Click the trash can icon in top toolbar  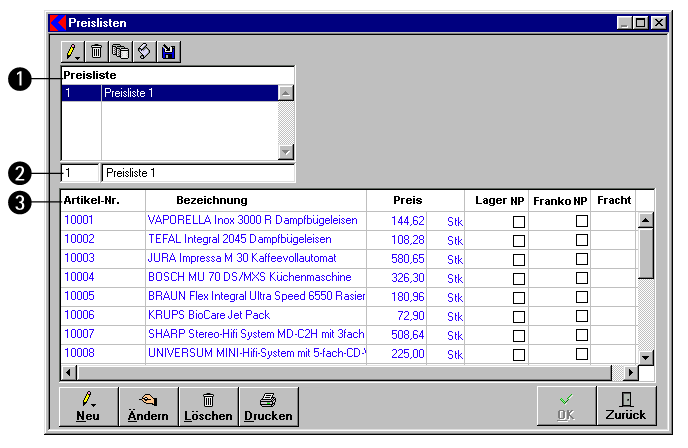(97, 50)
